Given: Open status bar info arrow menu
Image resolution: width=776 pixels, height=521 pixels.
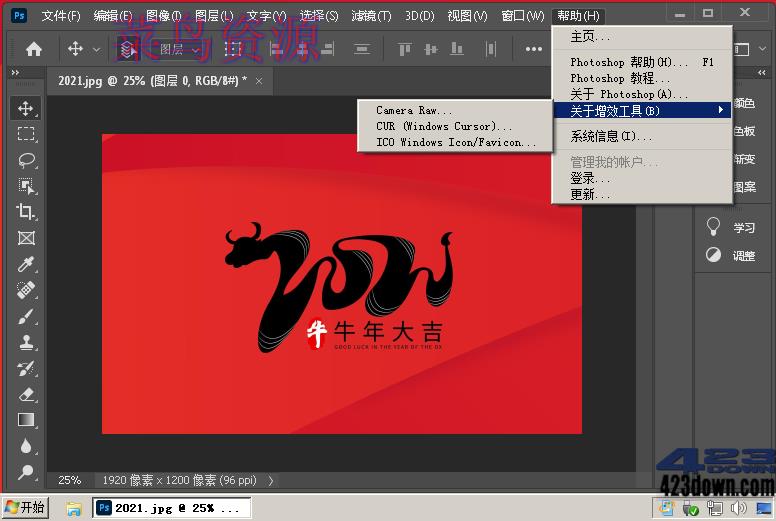Looking at the screenshot, I should point(271,480).
